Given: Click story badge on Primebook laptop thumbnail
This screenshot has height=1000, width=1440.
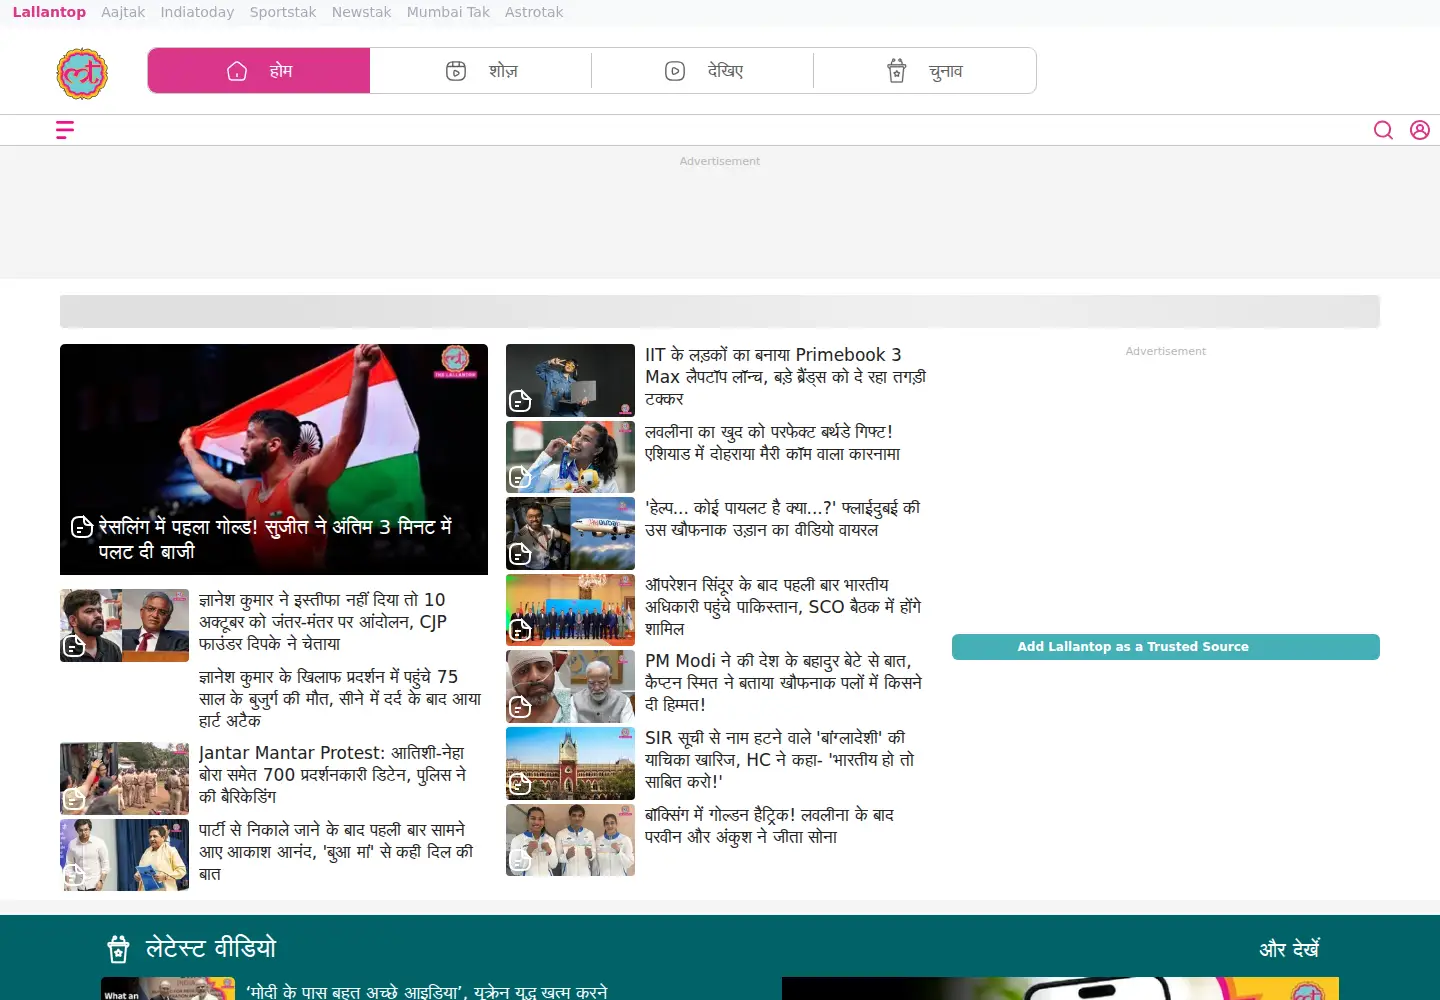Looking at the screenshot, I should coord(520,401).
